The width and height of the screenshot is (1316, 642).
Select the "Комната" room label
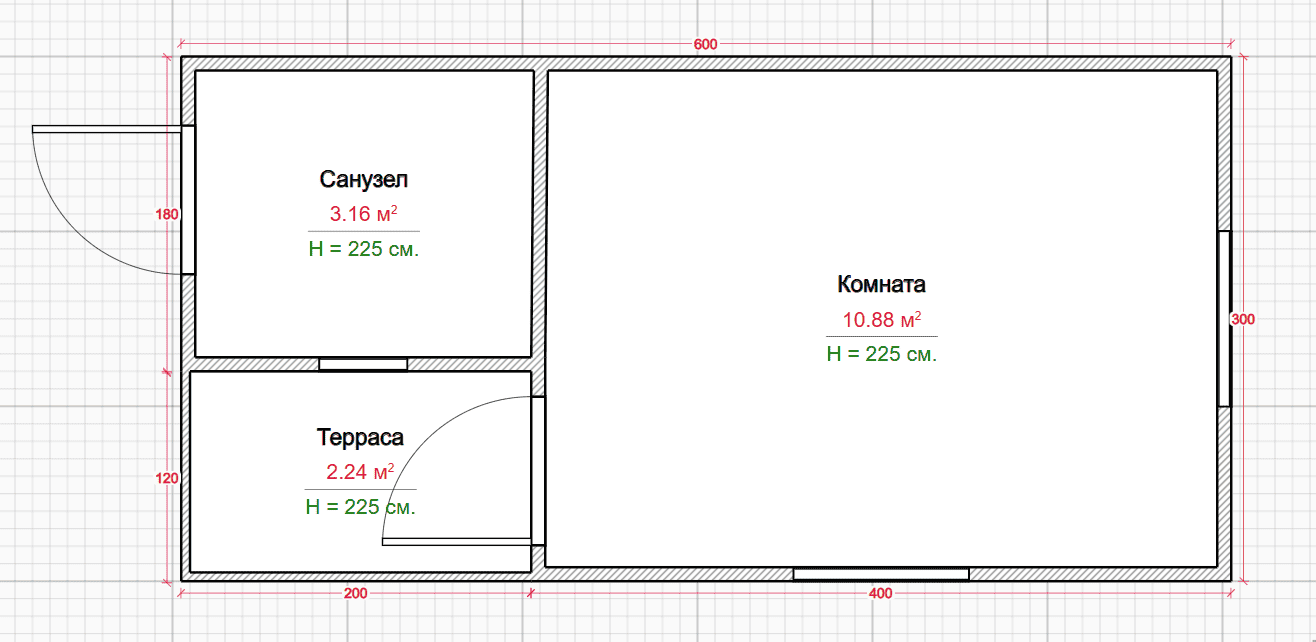click(881, 284)
